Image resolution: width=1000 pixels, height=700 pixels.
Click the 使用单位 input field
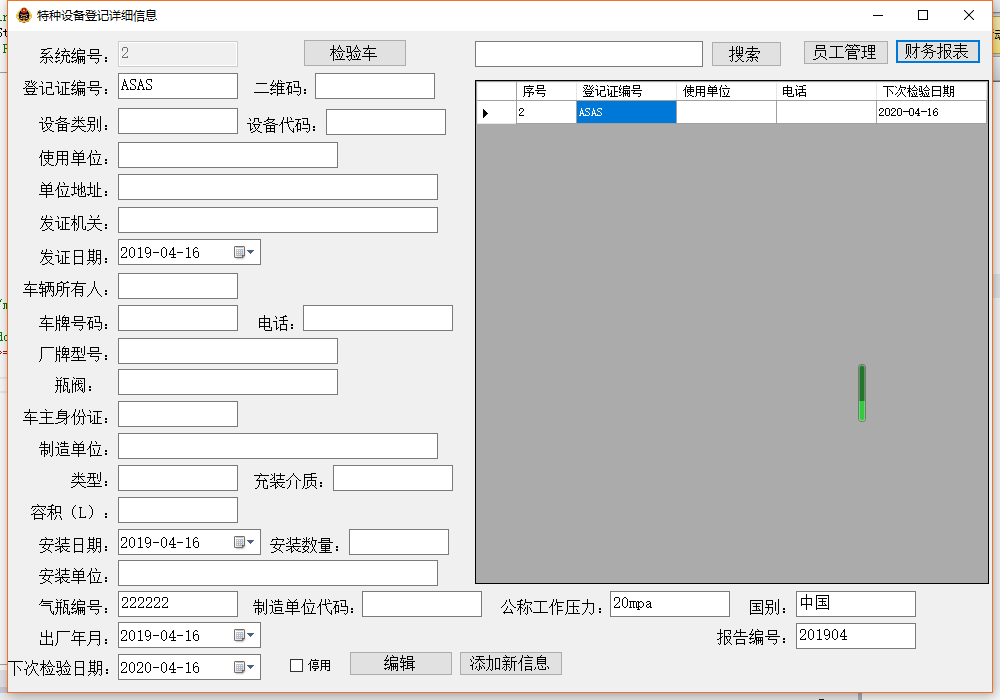227,155
